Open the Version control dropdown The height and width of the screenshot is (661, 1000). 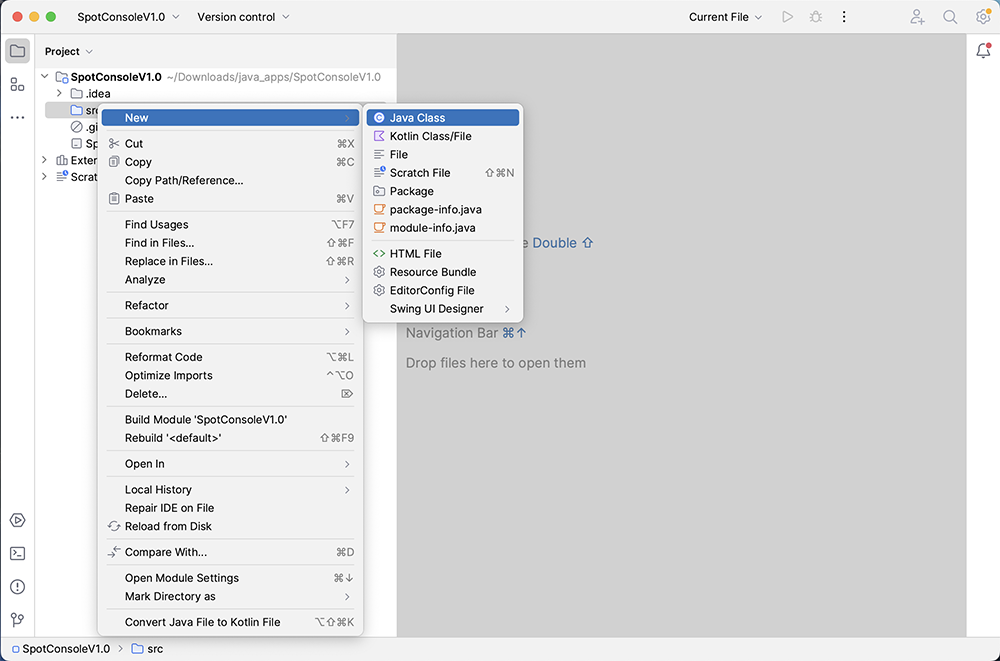coord(243,17)
